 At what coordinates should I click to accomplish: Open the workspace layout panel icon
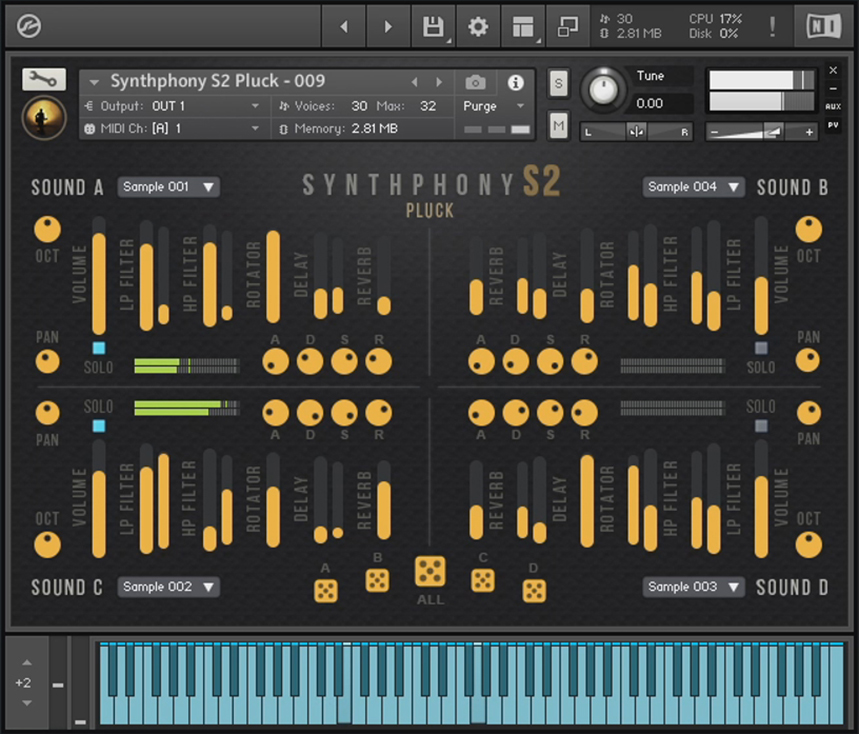[523, 26]
